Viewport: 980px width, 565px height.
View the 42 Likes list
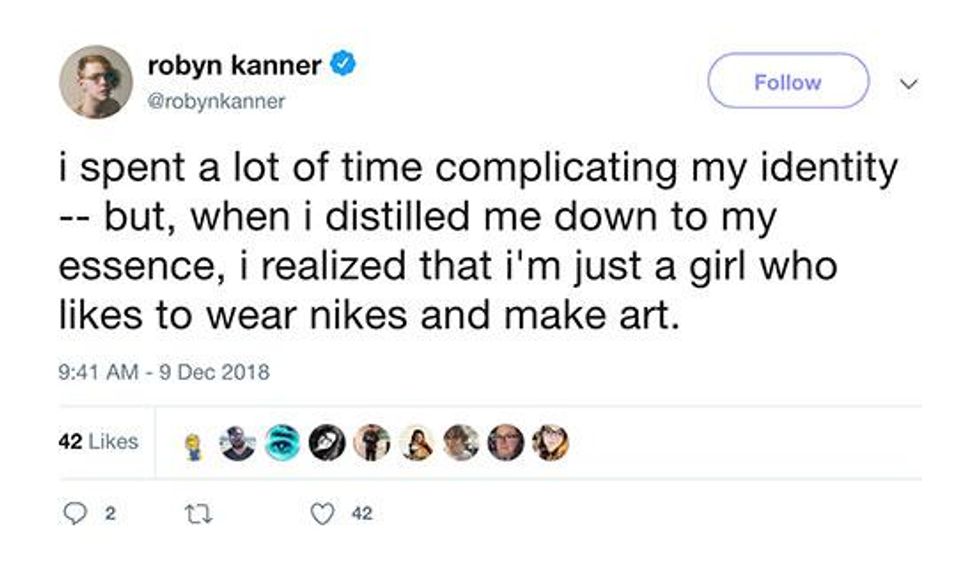(x=98, y=441)
